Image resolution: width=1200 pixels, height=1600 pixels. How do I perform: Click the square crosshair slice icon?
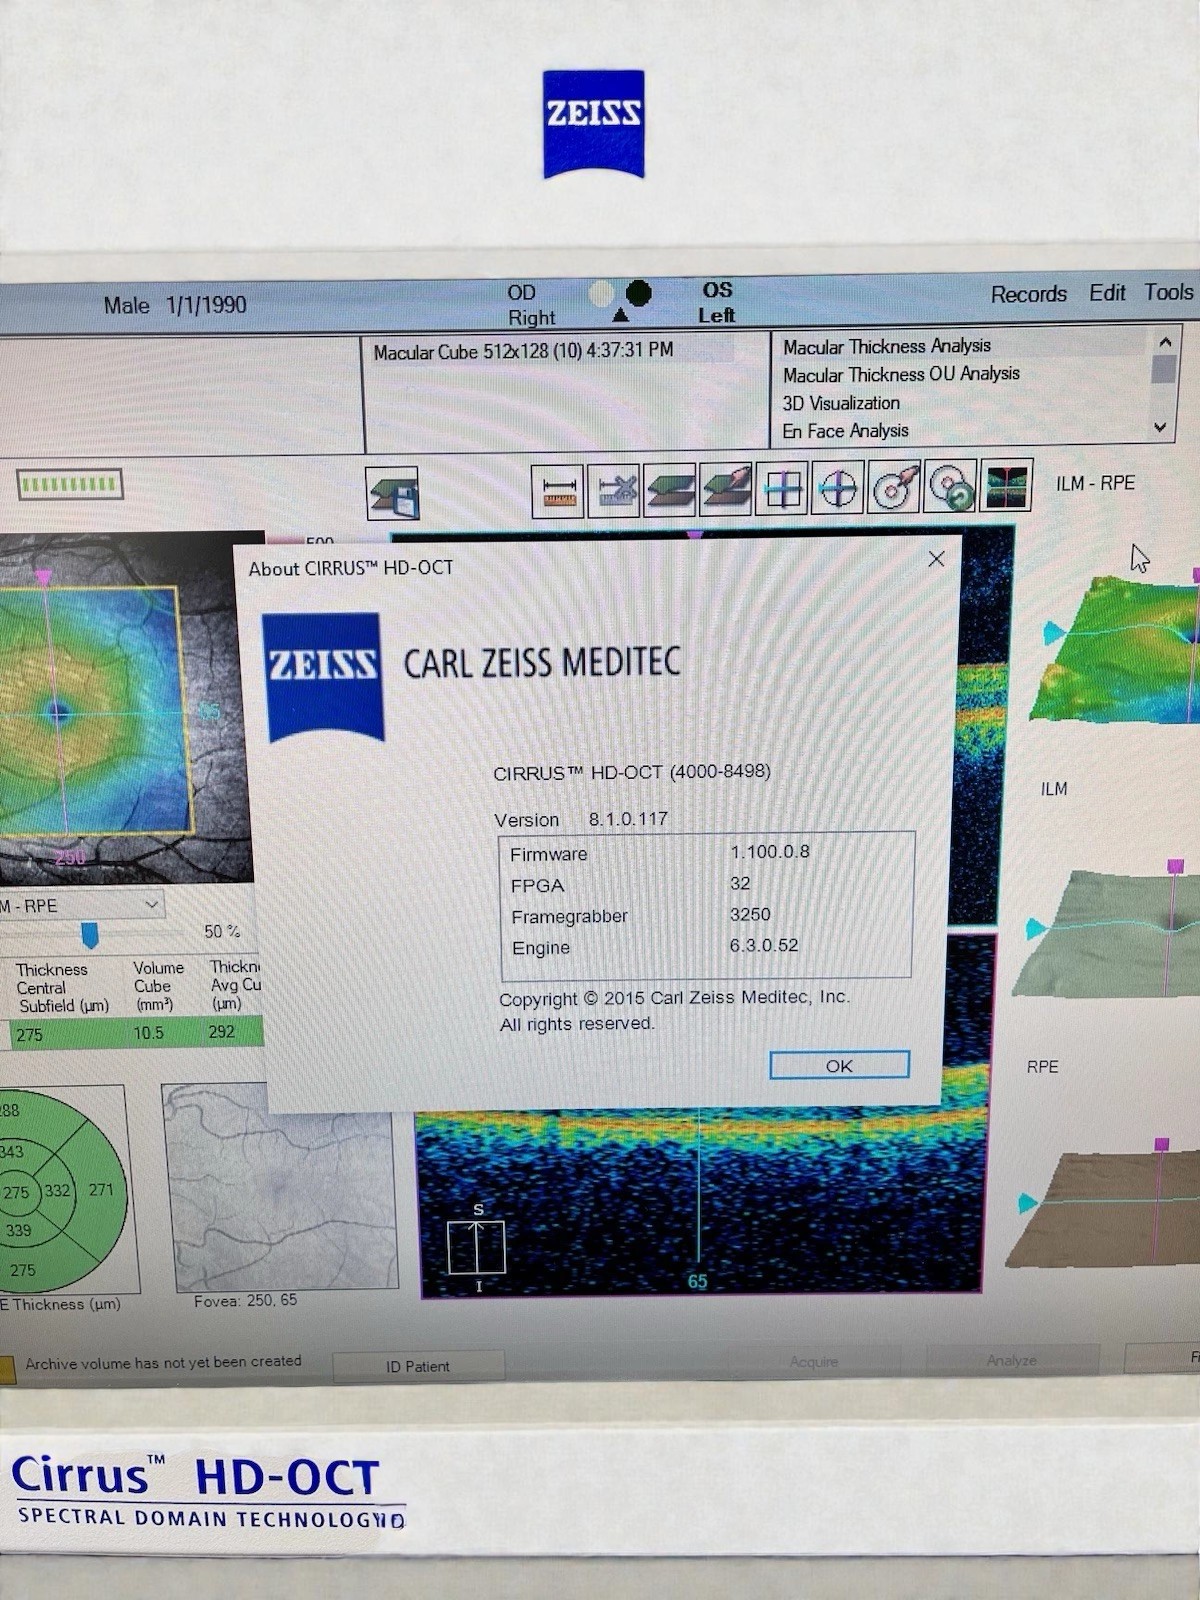(x=783, y=489)
